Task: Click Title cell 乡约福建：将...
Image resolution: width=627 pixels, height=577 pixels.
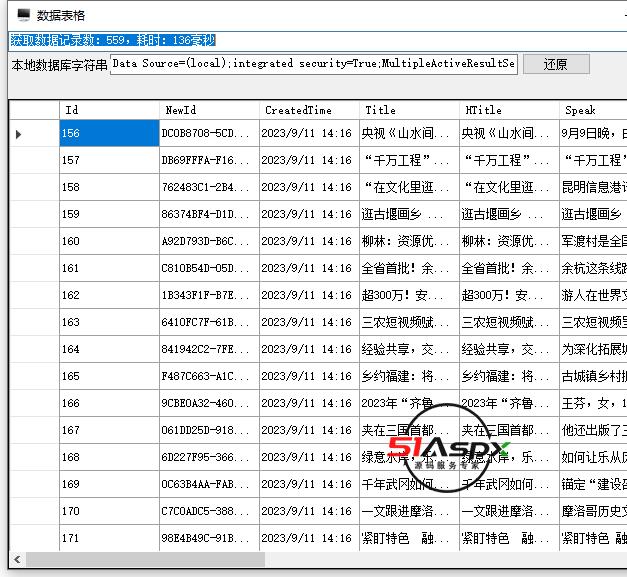Action: tap(409, 376)
